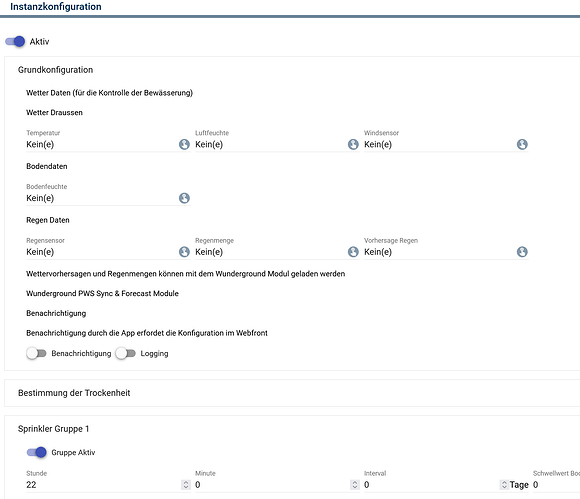Collapse the Grundkonfiguration section

click(x=55, y=70)
